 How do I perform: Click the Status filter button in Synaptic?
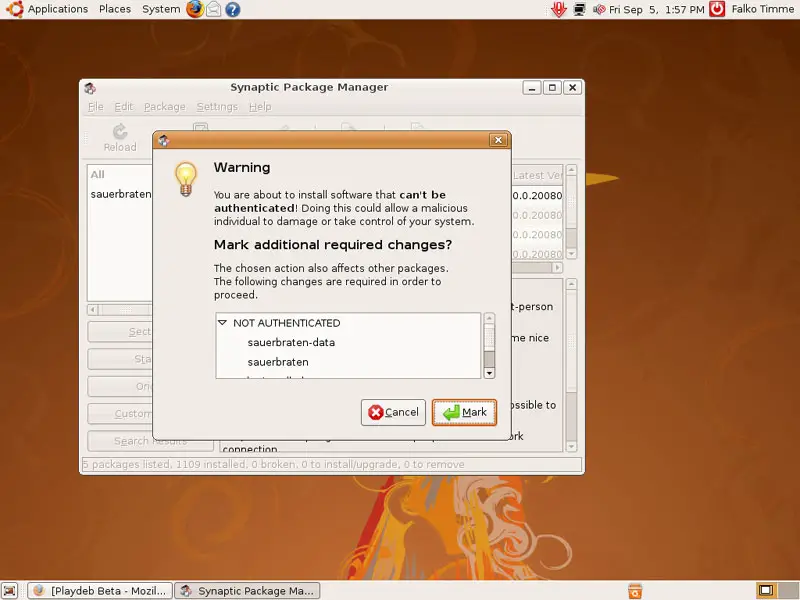point(120,359)
